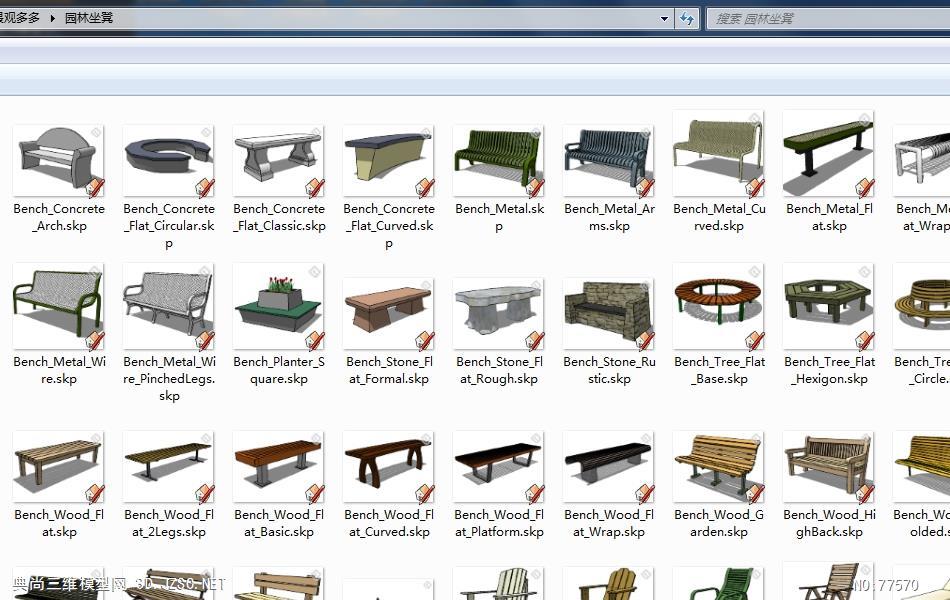Select the Bench_Wood_HighBack.skp file icon
950x600 pixels.
point(829,467)
